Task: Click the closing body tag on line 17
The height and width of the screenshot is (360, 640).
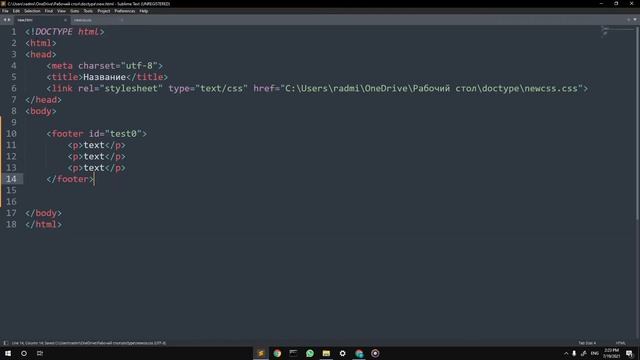Action: [x=43, y=213]
